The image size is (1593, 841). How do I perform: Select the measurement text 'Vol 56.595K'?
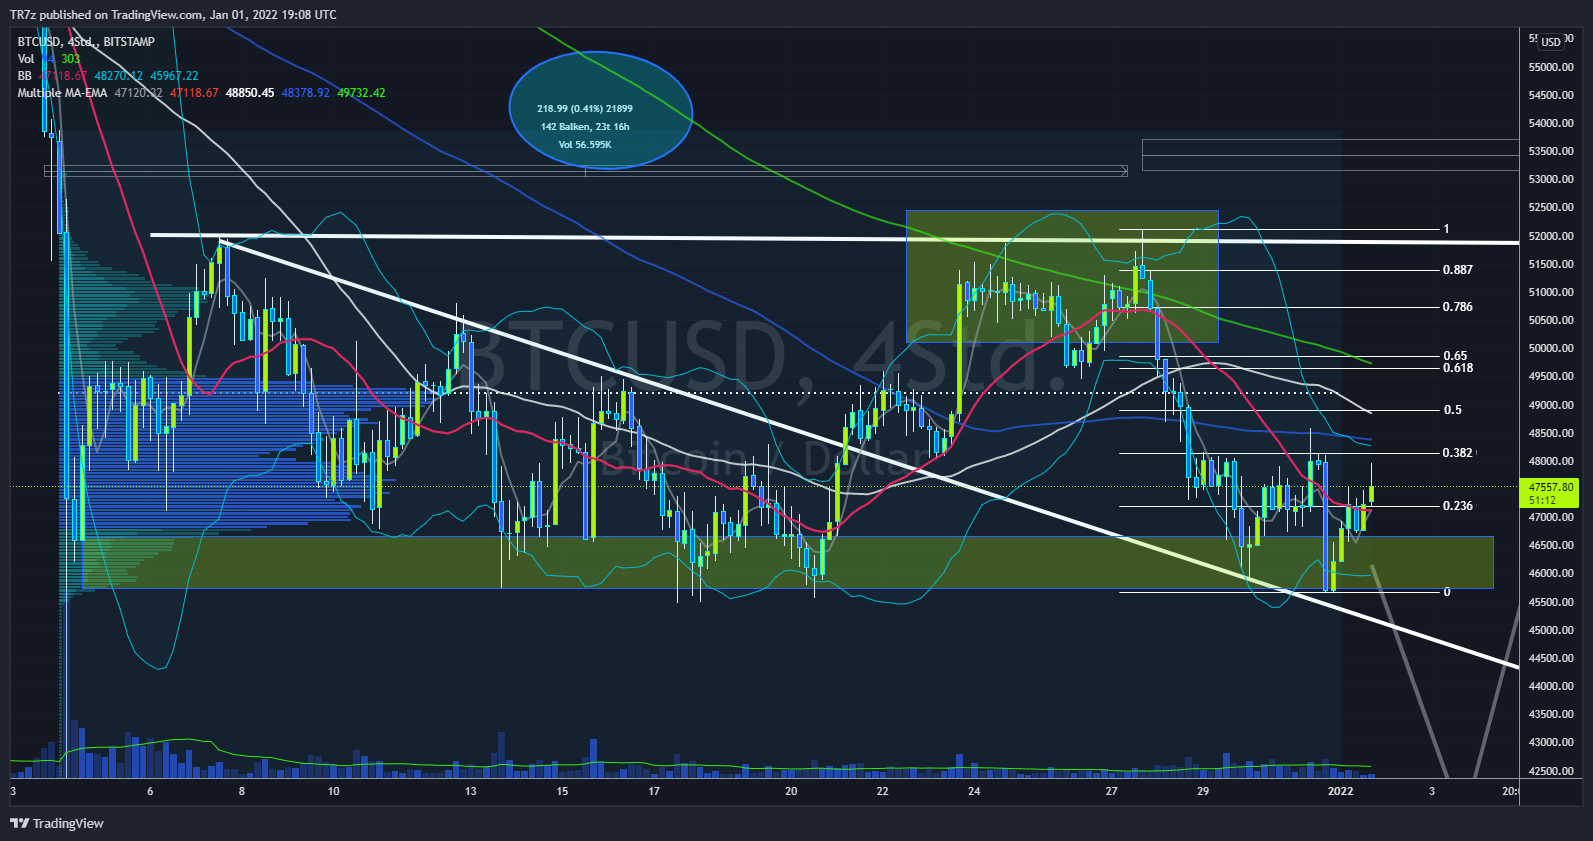click(585, 145)
